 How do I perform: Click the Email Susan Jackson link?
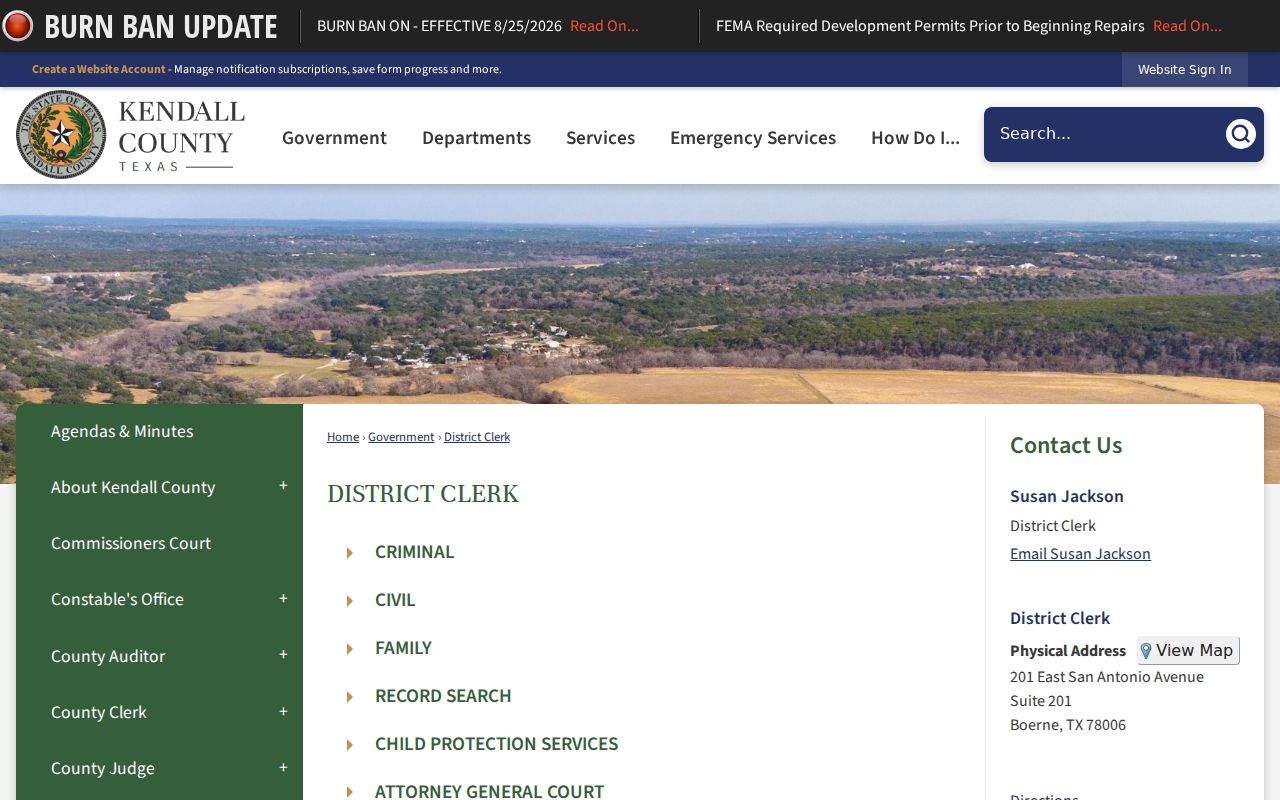coord(1080,554)
